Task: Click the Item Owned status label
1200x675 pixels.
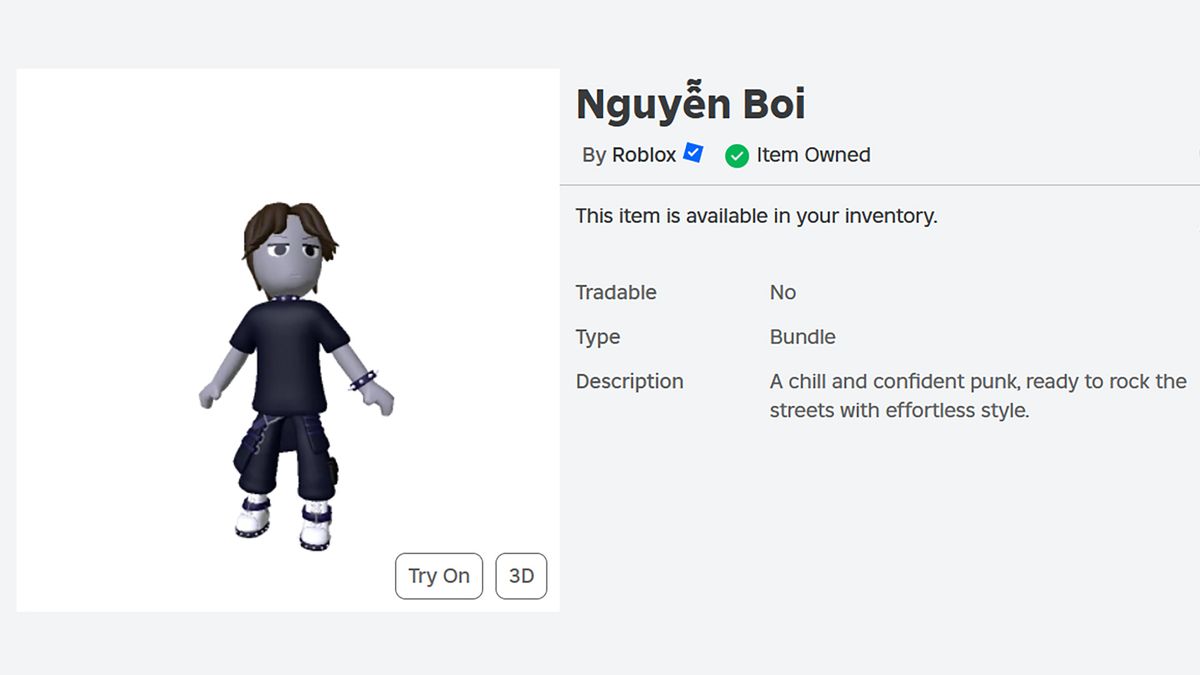Action: (813, 155)
